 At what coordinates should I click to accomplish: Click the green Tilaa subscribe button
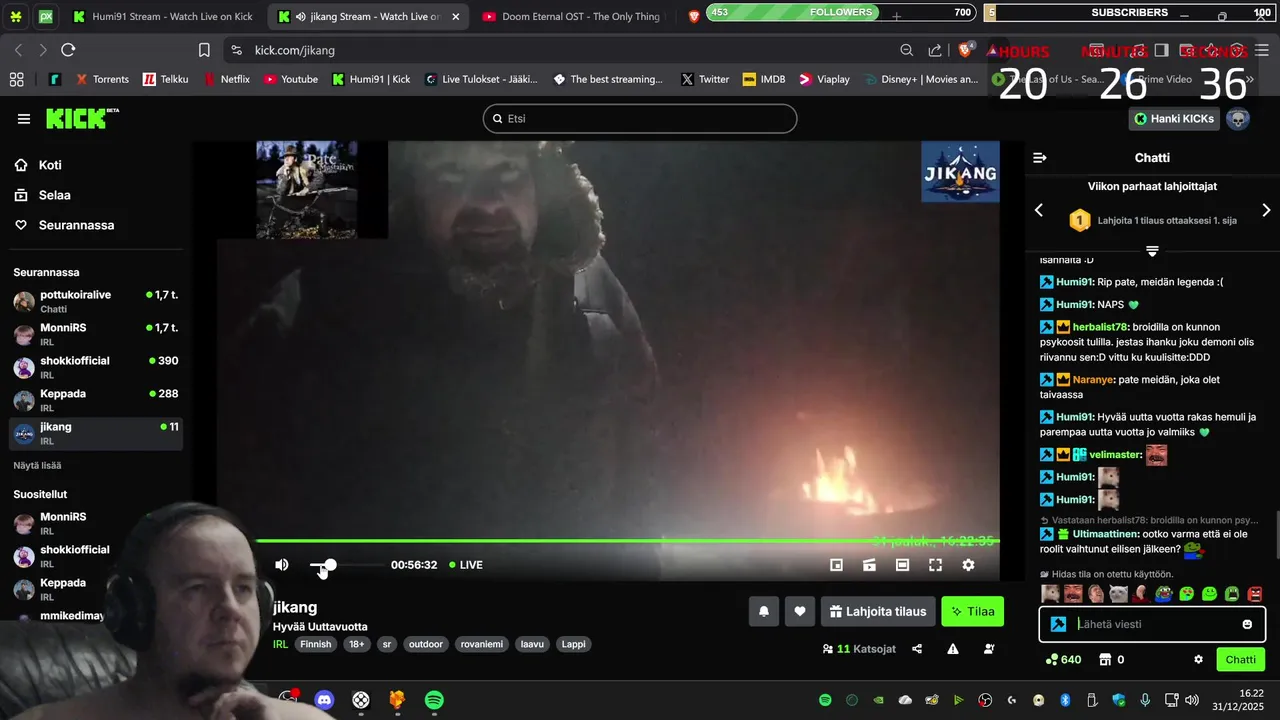pos(972,611)
